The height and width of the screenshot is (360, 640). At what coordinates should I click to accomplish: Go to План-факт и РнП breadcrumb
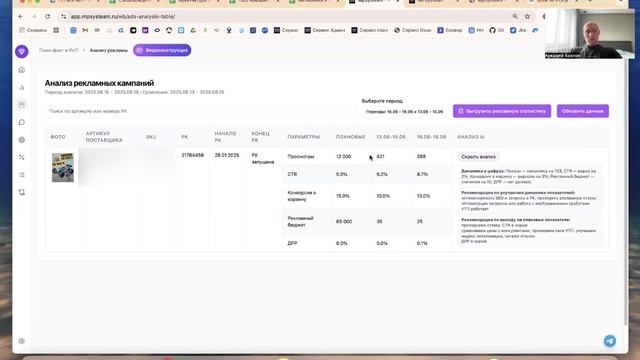[x=58, y=50]
